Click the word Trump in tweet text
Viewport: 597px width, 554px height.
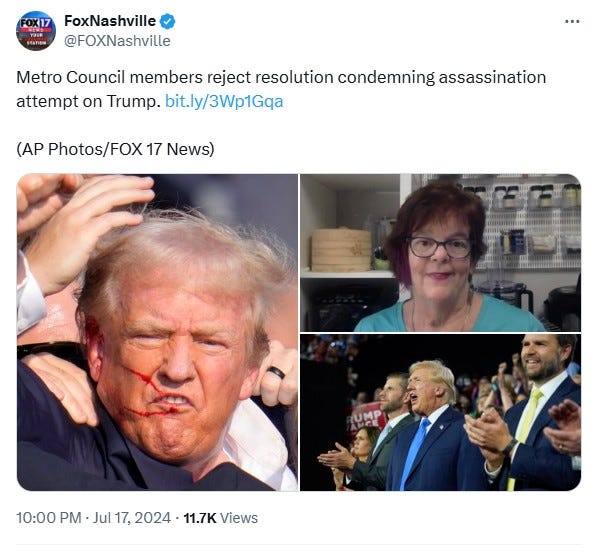[x=131, y=102]
